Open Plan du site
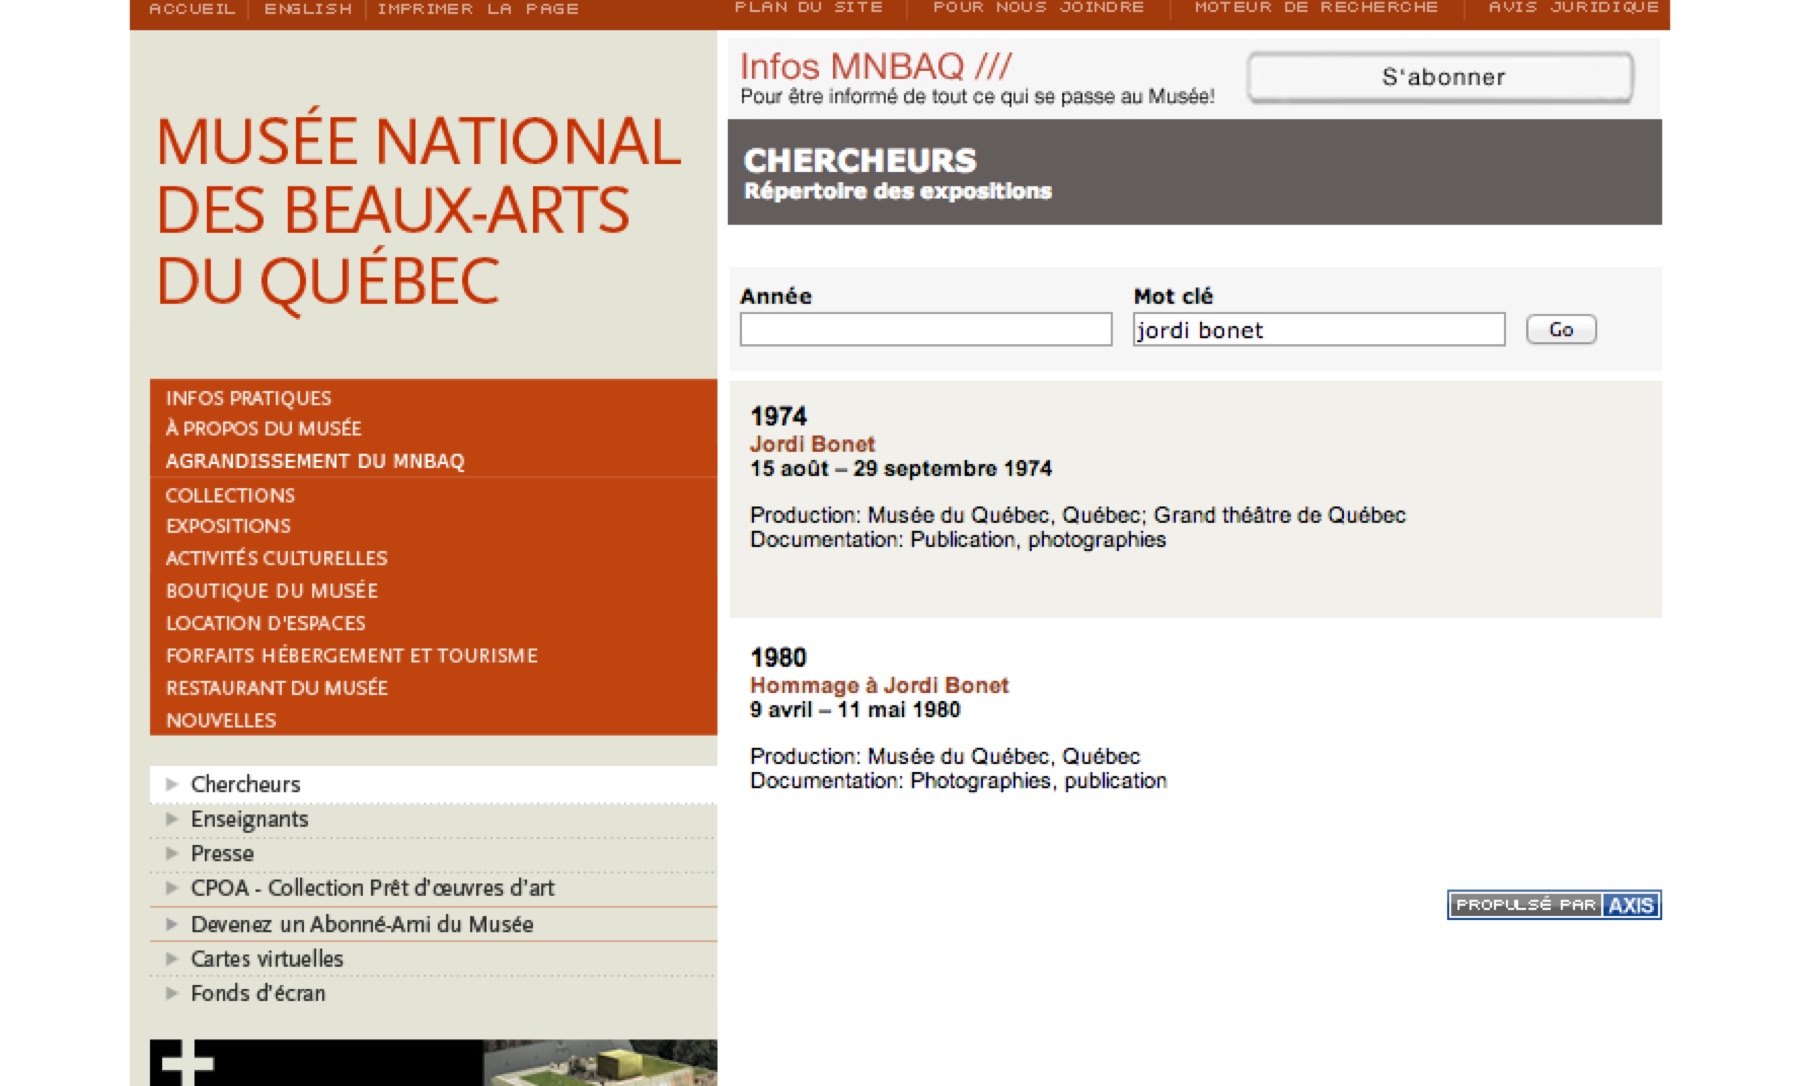Viewport: 1800px width, 1086px height. coord(809,8)
